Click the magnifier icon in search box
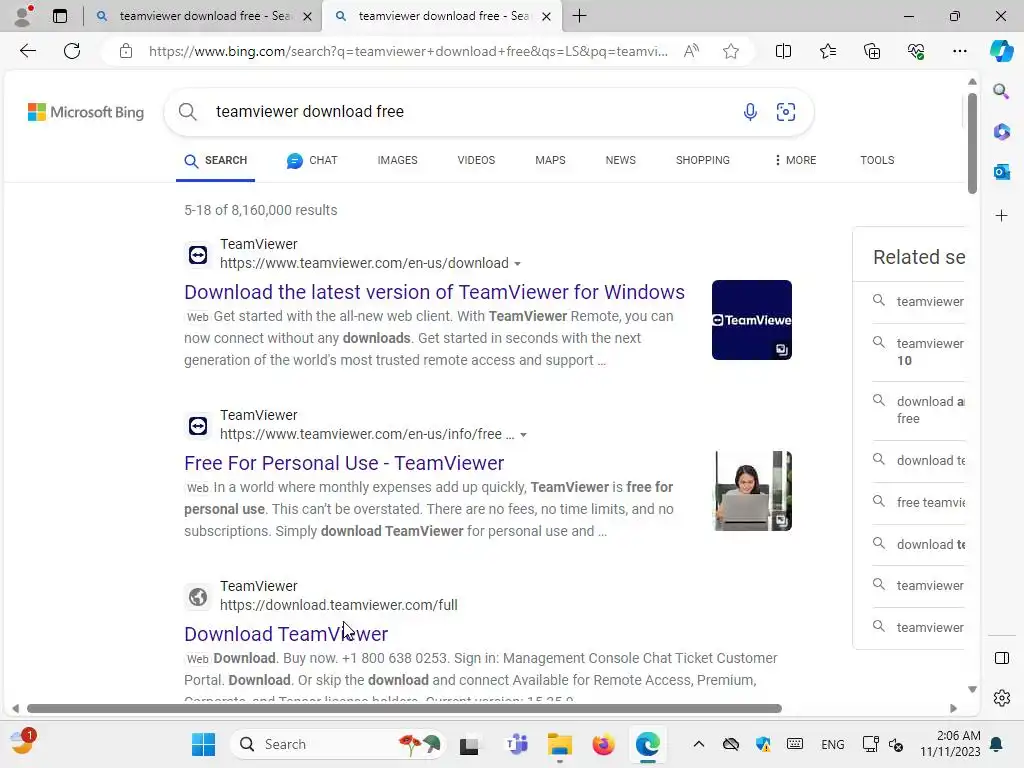This screenshot has height=768, width=1024. coord(187,112)
